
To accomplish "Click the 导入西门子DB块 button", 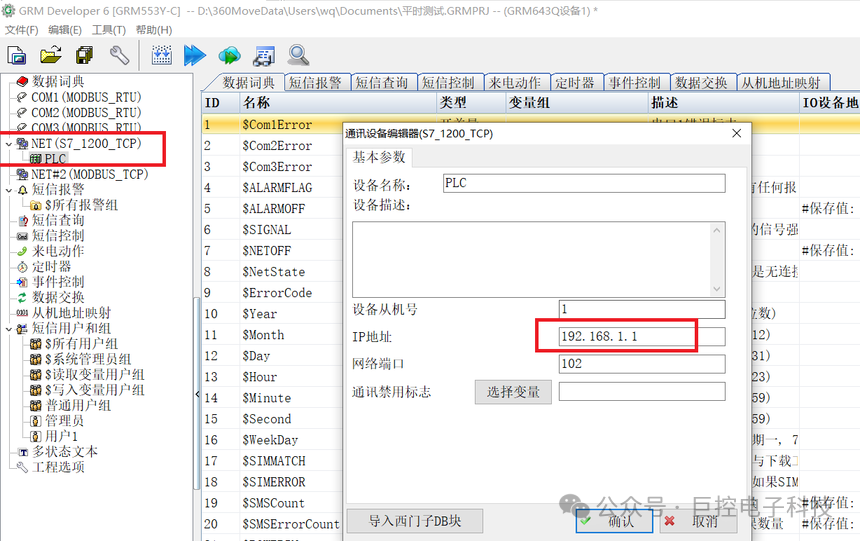I will tap(415, 521).
